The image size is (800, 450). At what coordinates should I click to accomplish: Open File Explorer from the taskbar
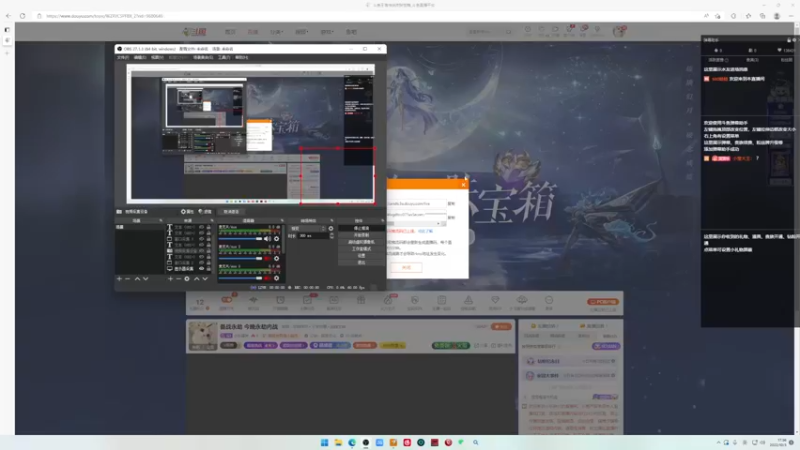tap(338, 442)
